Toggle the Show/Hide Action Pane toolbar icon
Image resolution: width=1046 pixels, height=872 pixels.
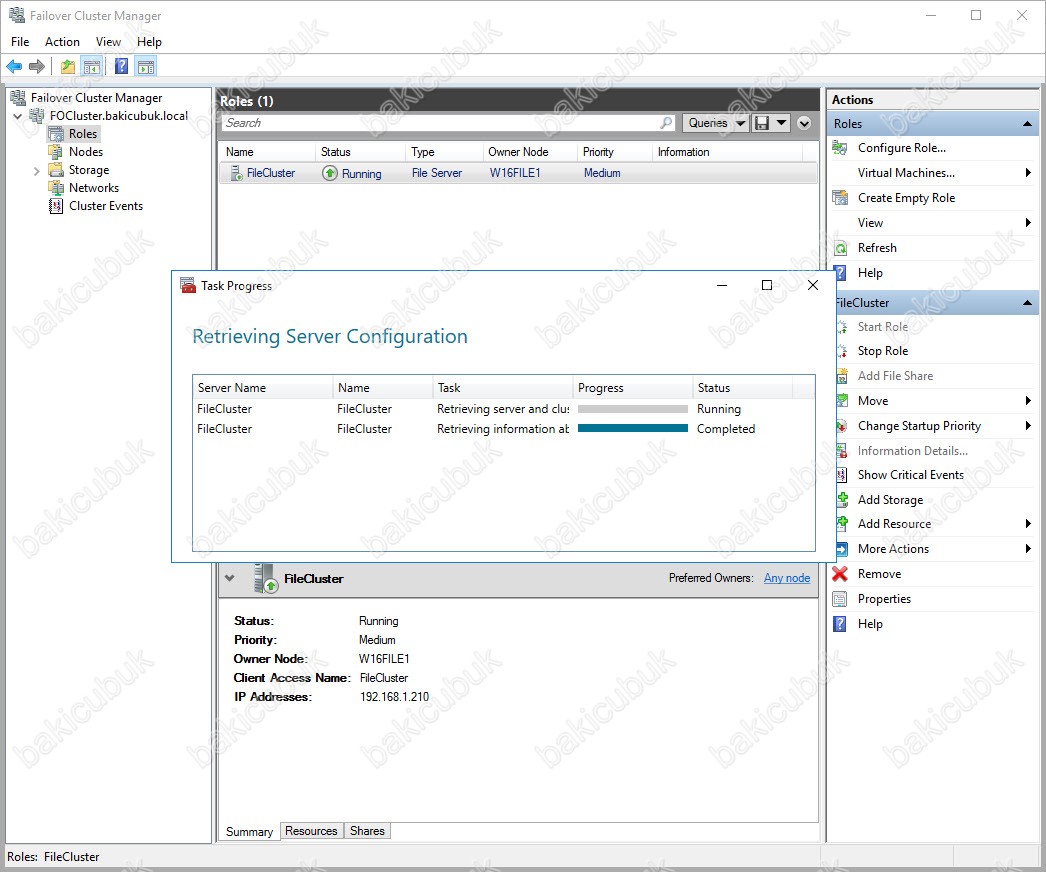tap(146, 66)
